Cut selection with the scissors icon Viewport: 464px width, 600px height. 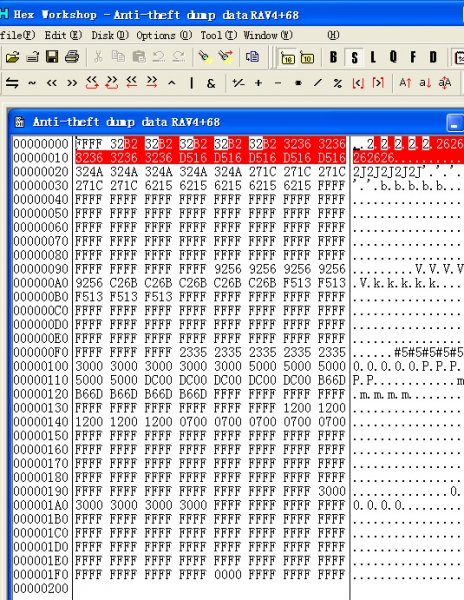[98, 57]
